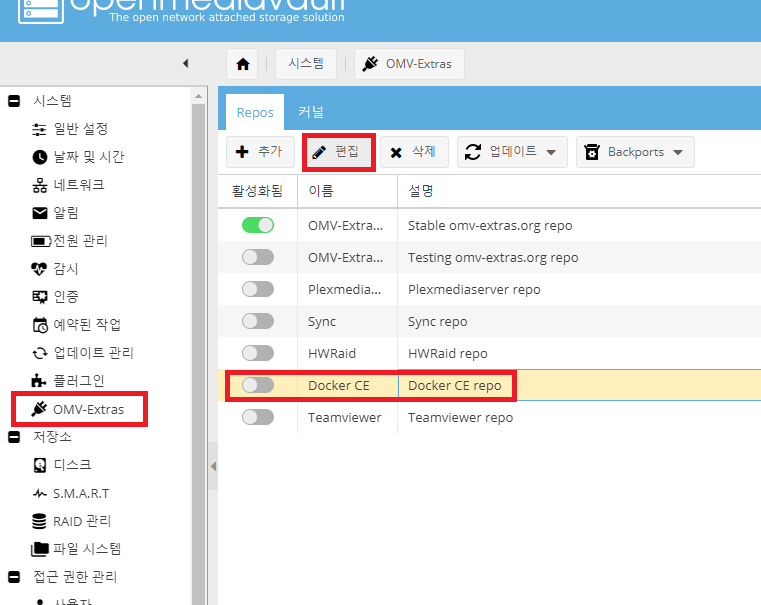761x605 pixels.
Task: Click the sidebar scroll-up arrow
Action: tap(199, 97)
